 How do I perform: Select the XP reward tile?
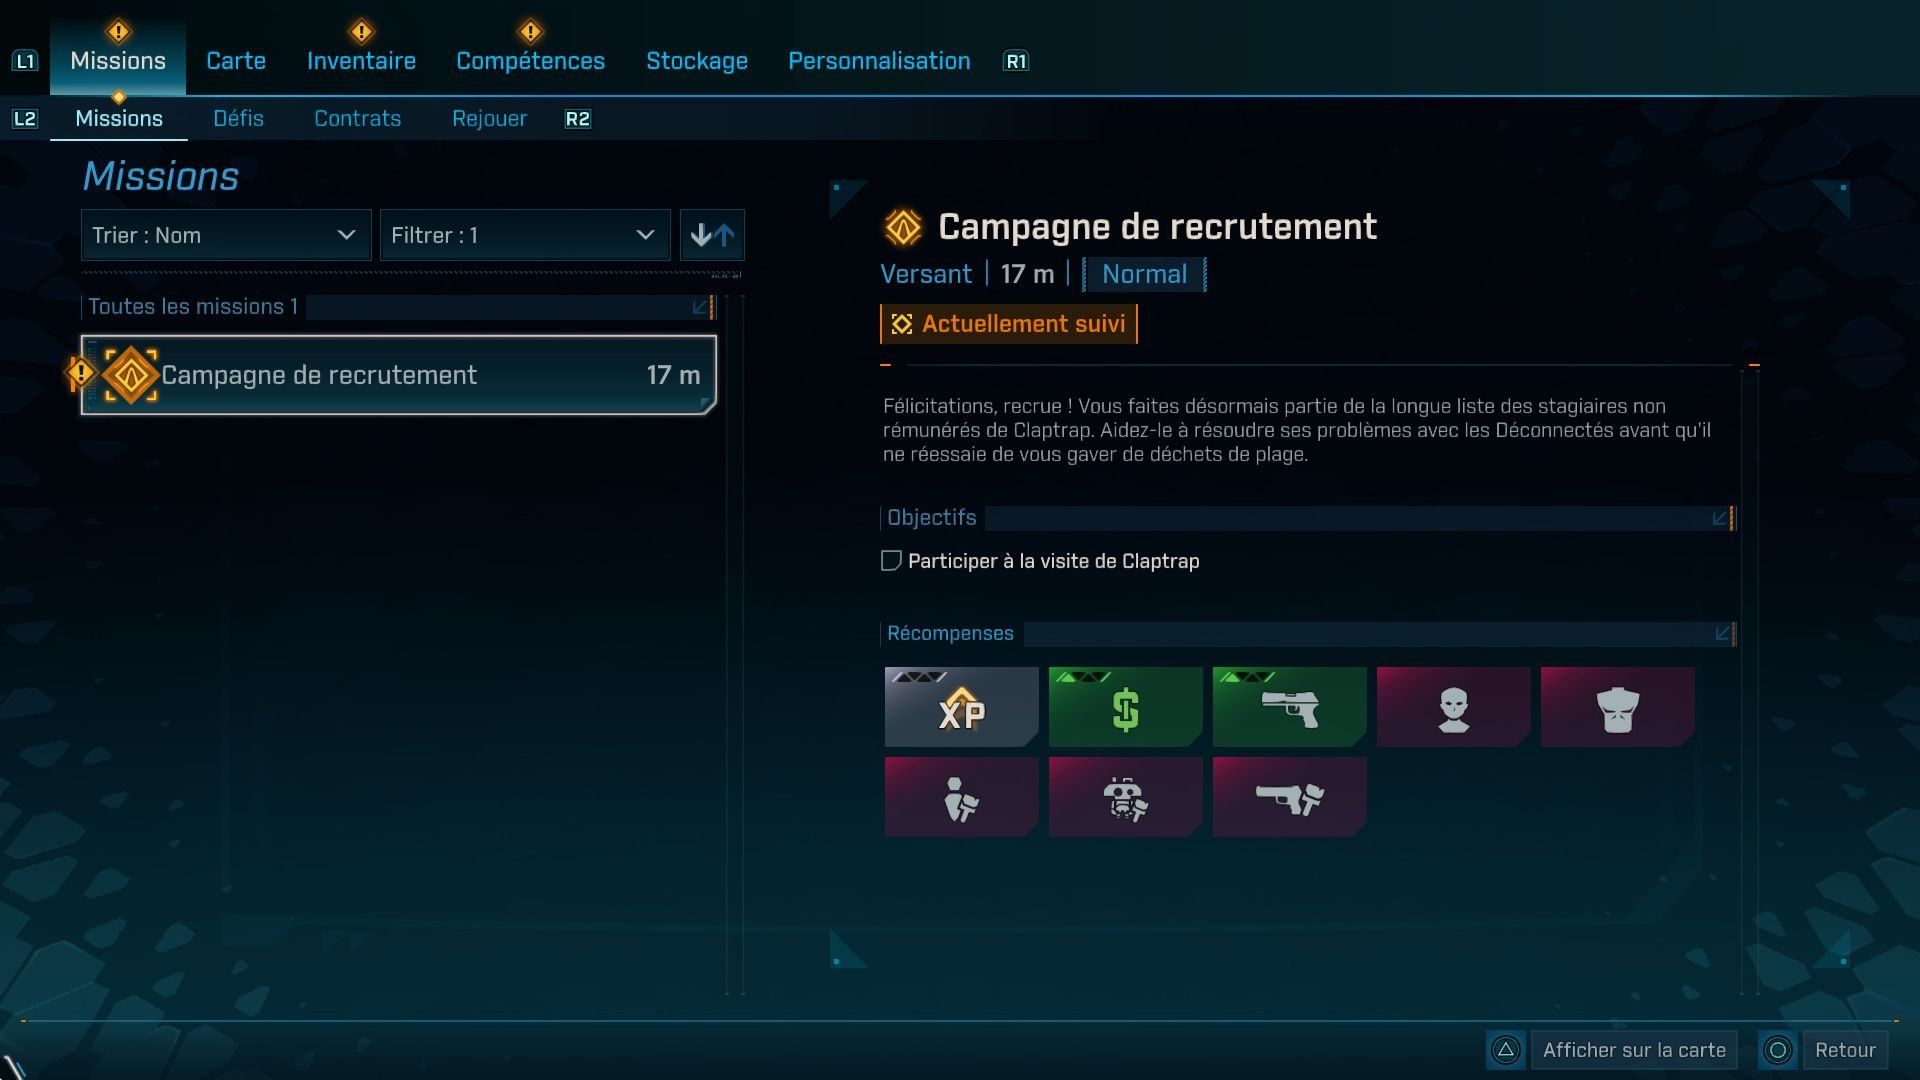click(x=961, y=707)
